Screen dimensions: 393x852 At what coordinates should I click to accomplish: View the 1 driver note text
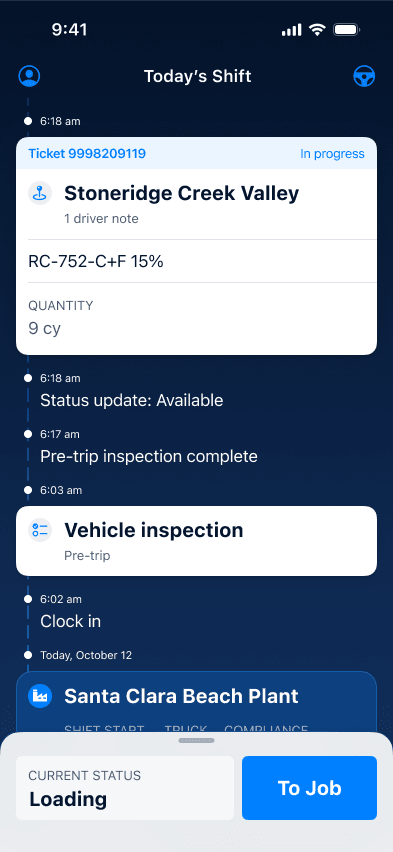click(101, 219)
